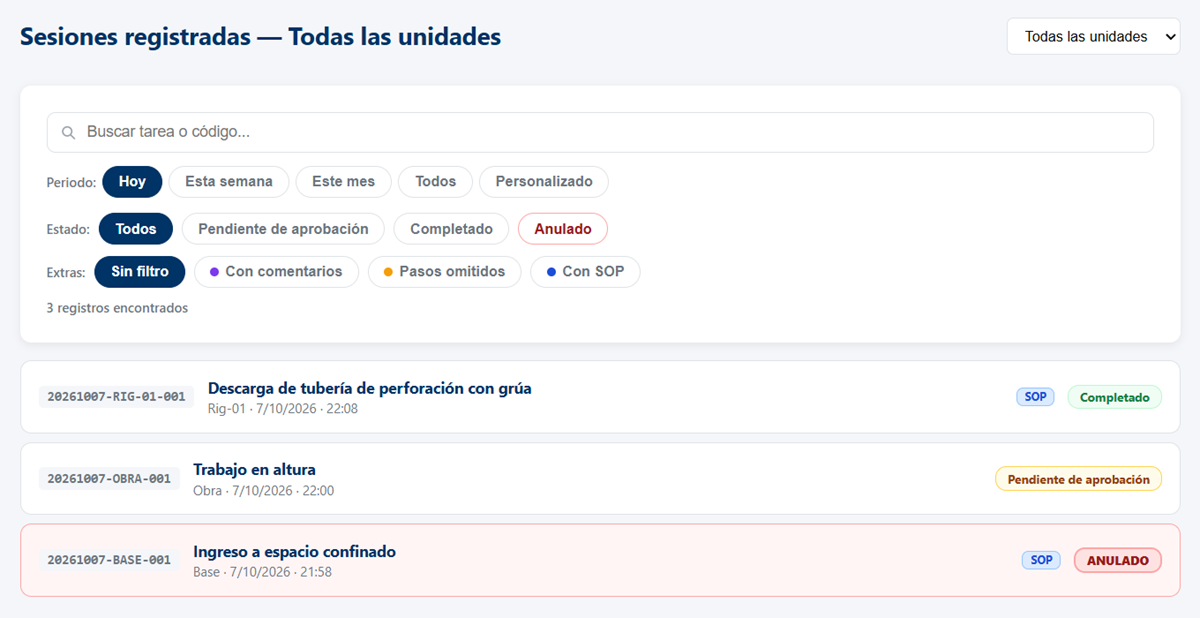Viewport: 1200px width, 618px height.
Task: Filter by "Esta semana" period
Action: [229, 182]
